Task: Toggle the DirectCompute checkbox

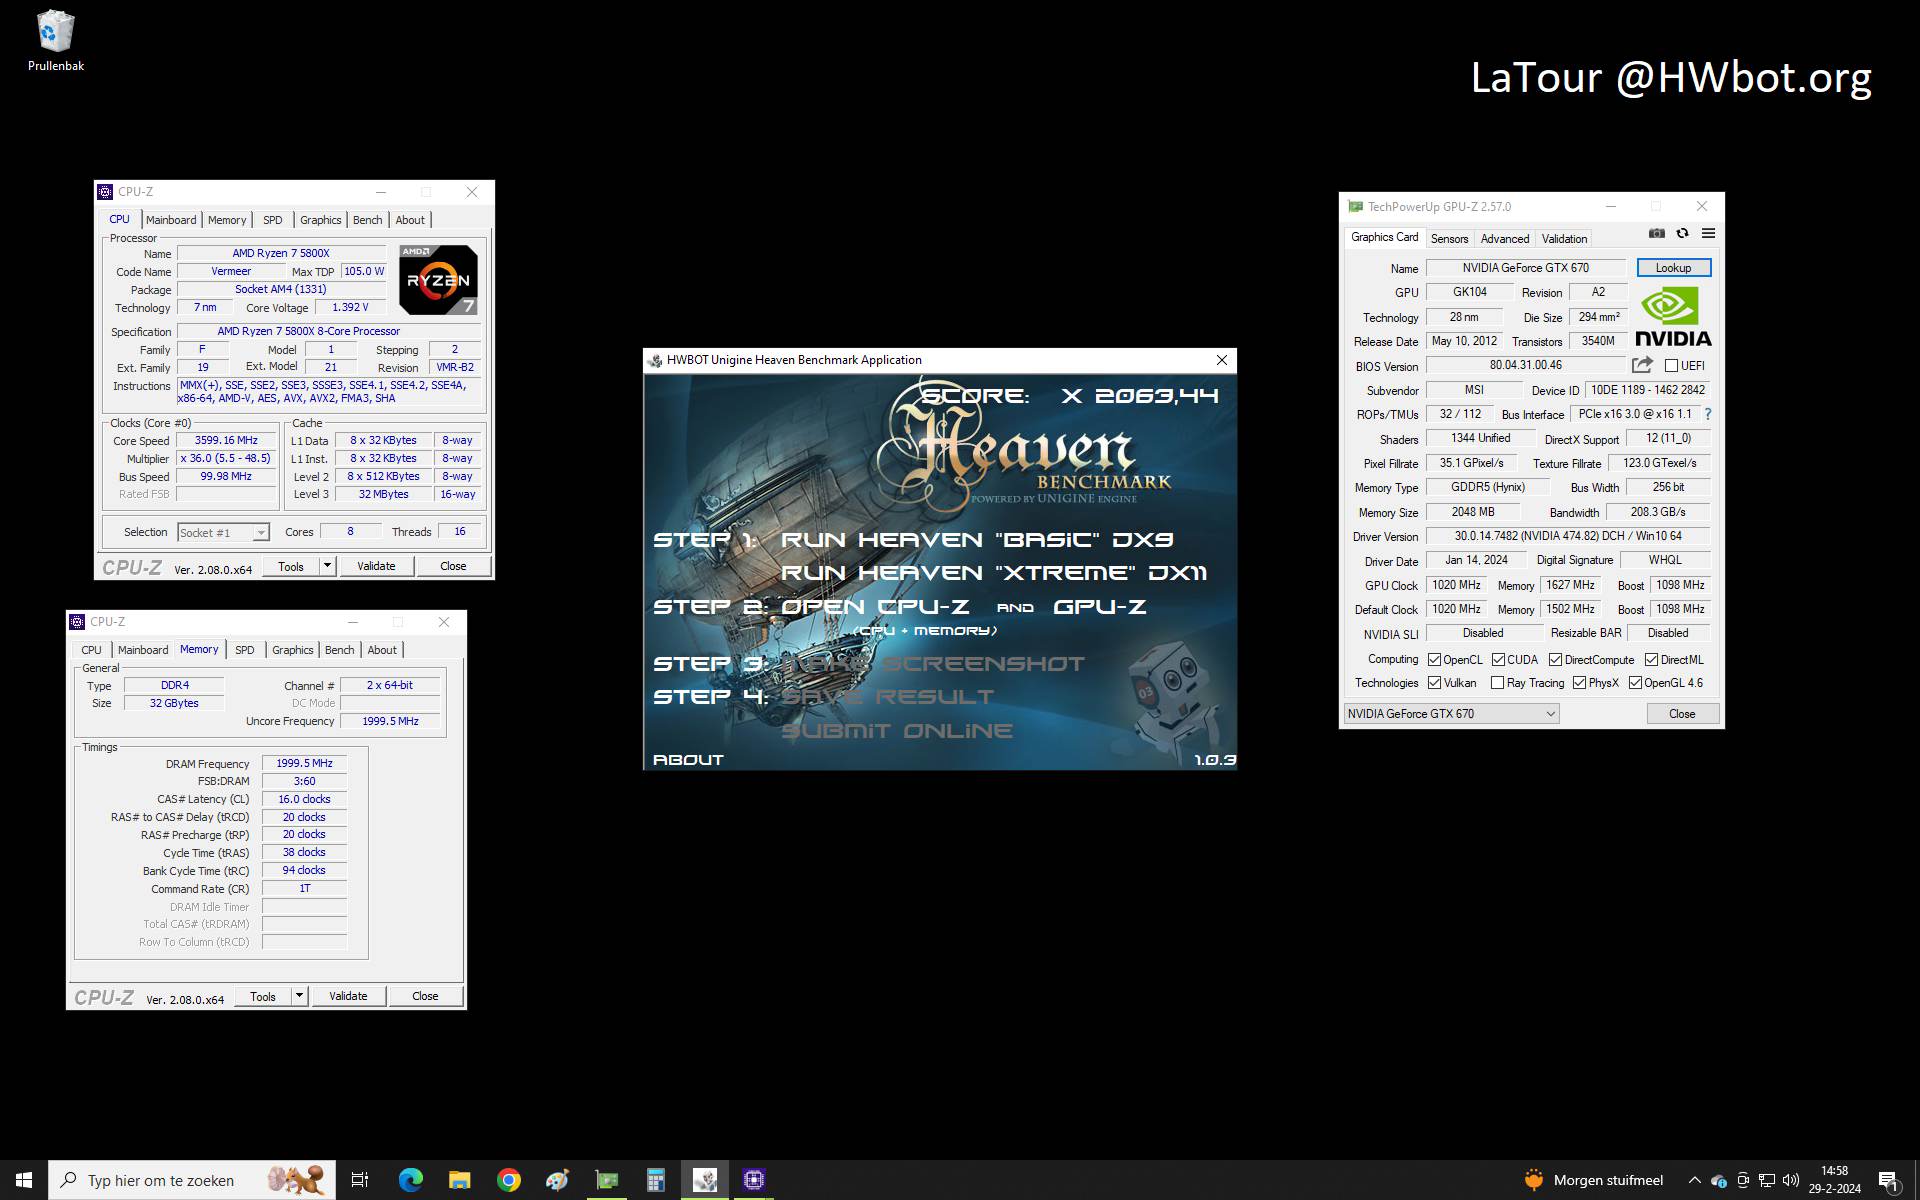Action: pos(1555,660)
